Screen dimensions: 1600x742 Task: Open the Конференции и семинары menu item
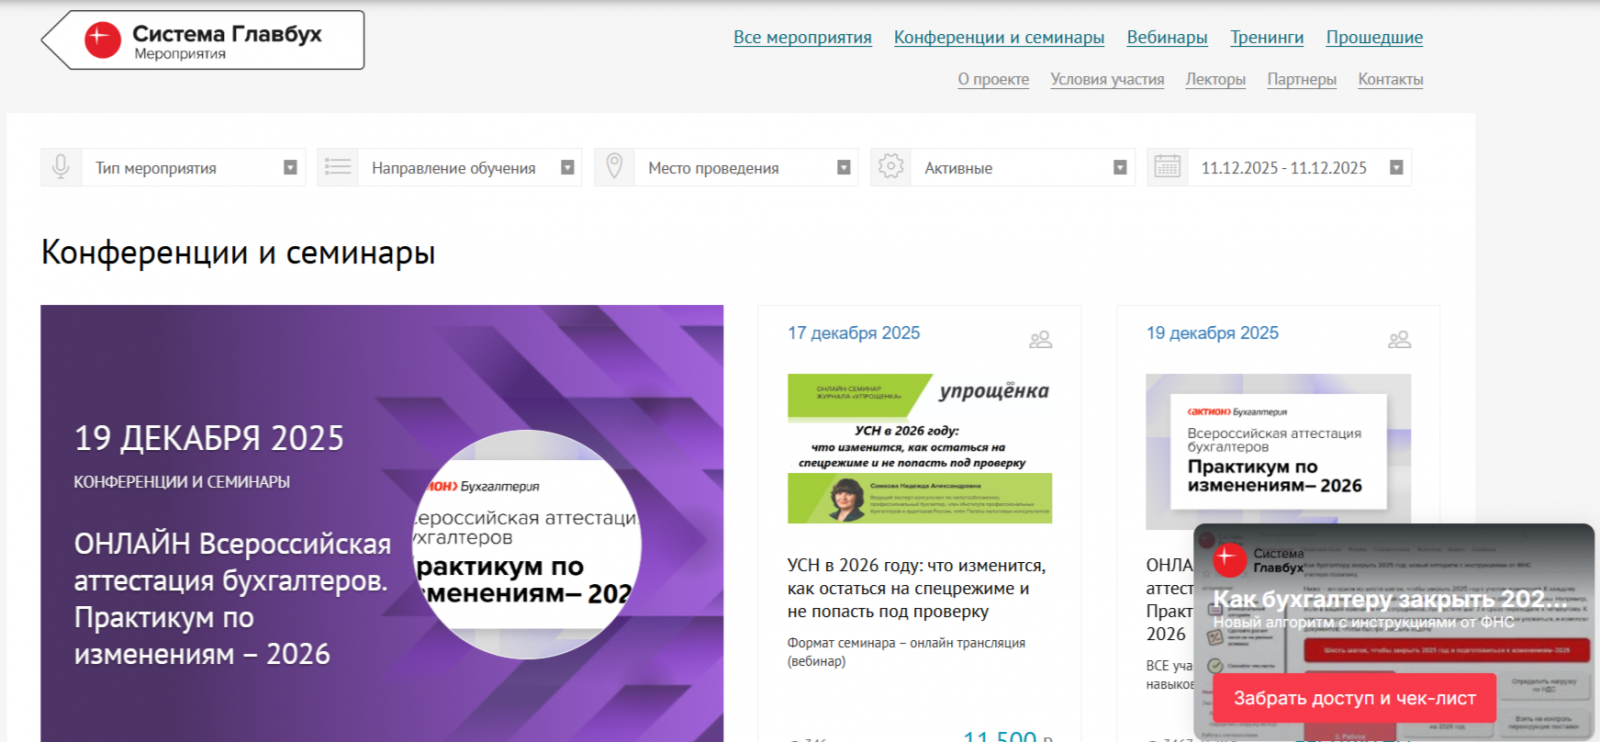999,37
